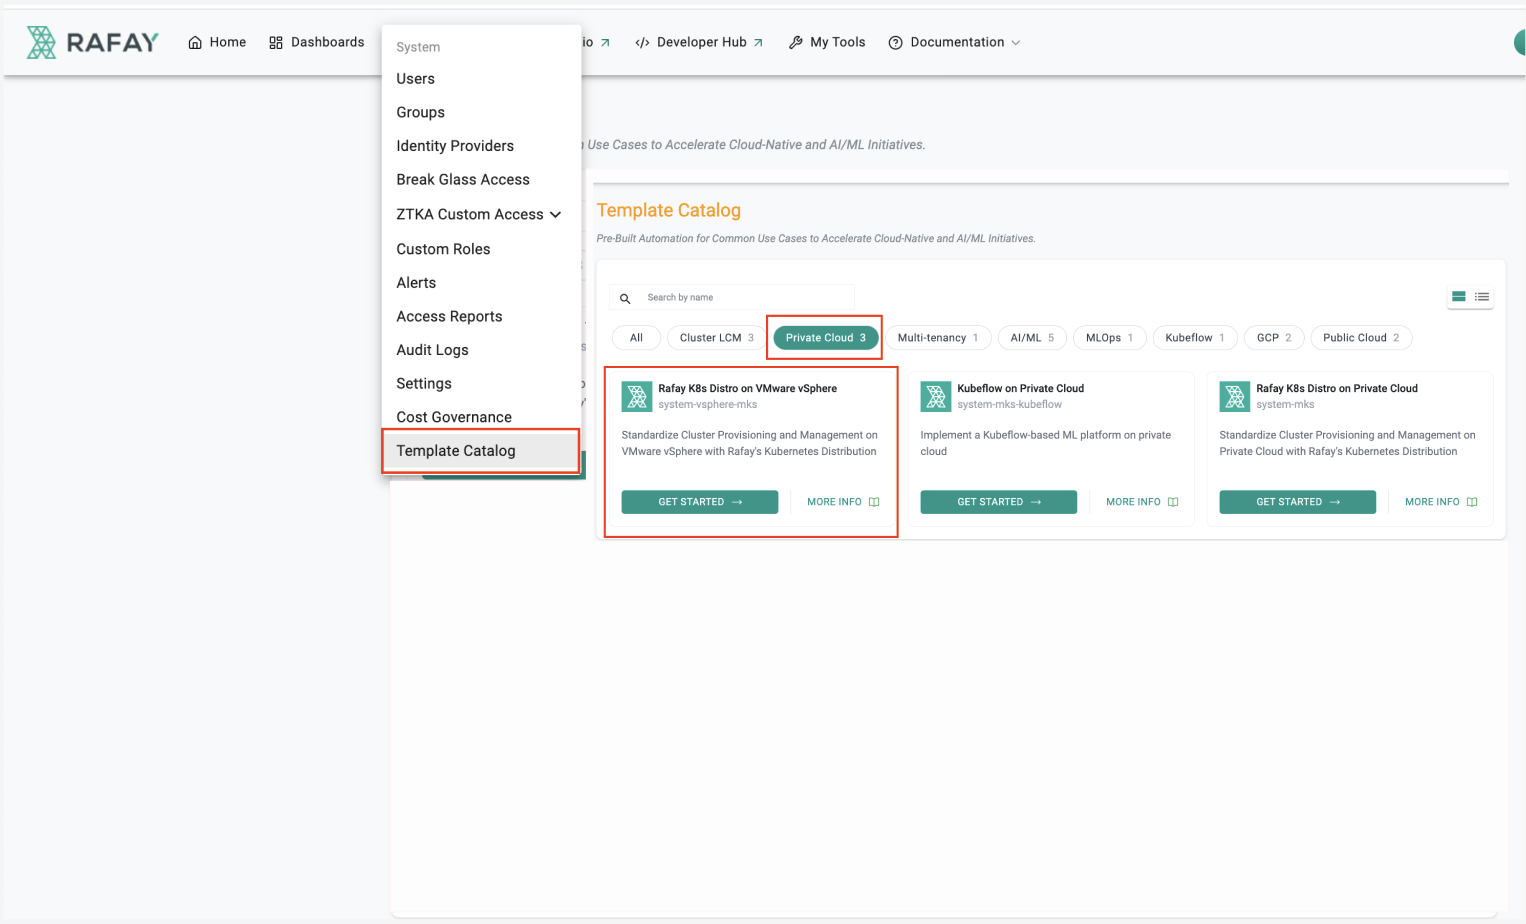Click Template Catalog page heading
Image resolution: width=1526 pixels, height=924 pixels.
[x=669, y=210]
